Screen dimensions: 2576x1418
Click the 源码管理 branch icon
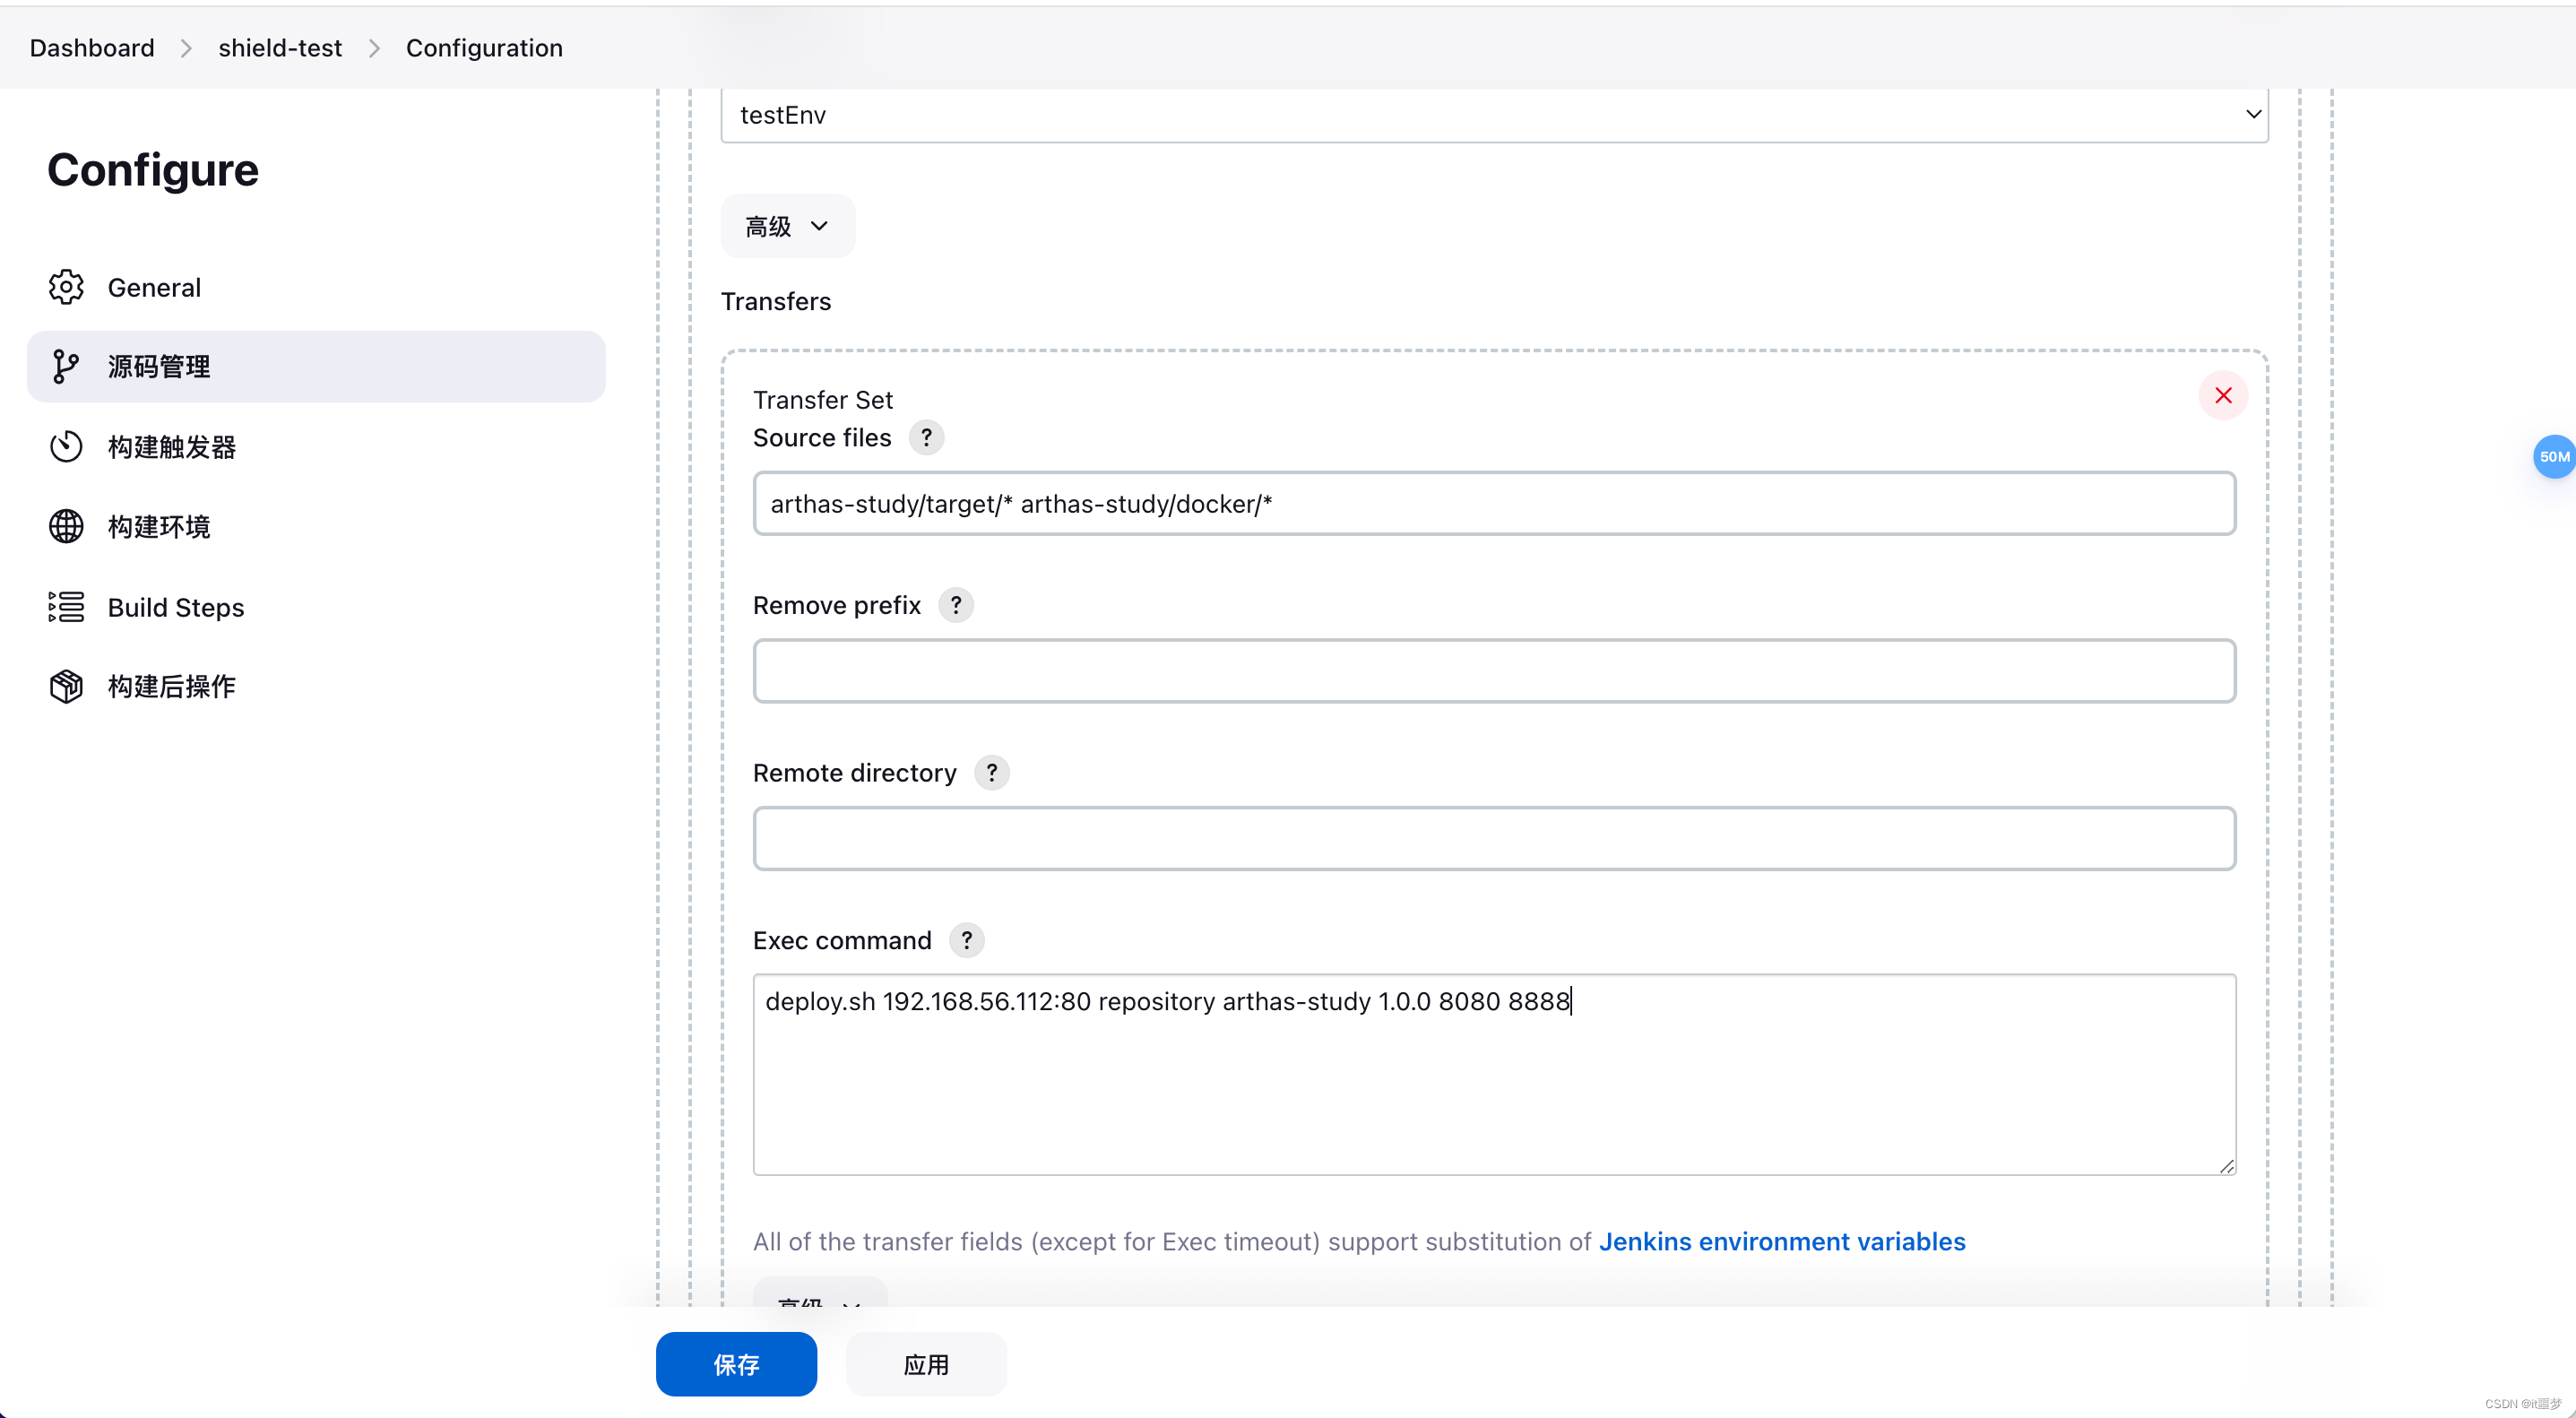click(x=66, y=367)
